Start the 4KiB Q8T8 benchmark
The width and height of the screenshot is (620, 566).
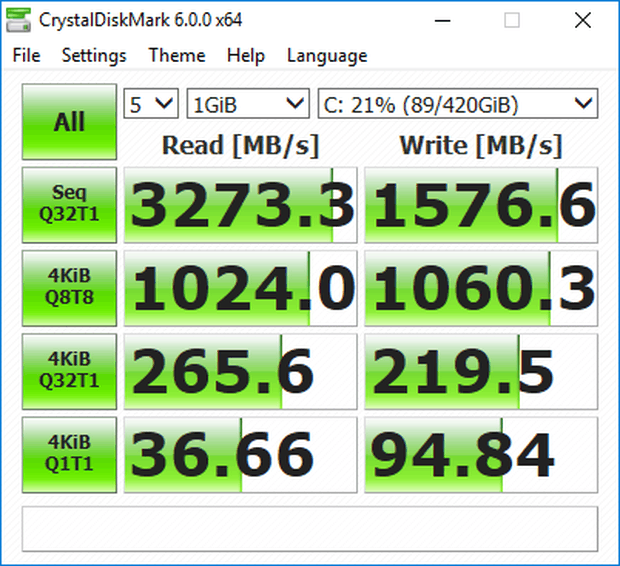(69, 288)
